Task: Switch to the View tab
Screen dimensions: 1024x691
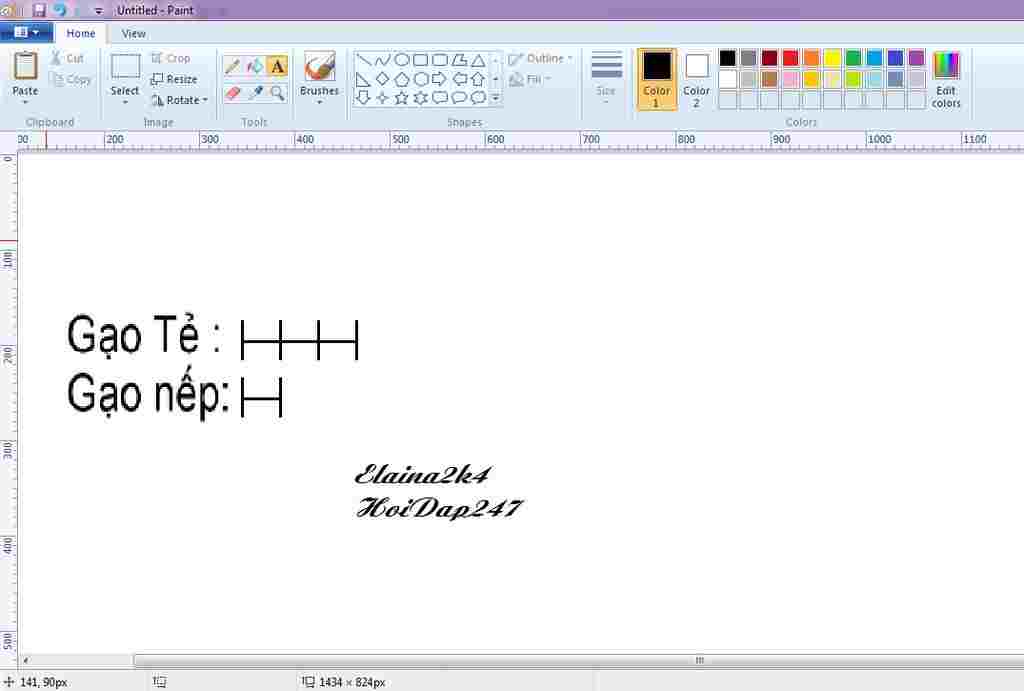Action: [x=134, y=33]
